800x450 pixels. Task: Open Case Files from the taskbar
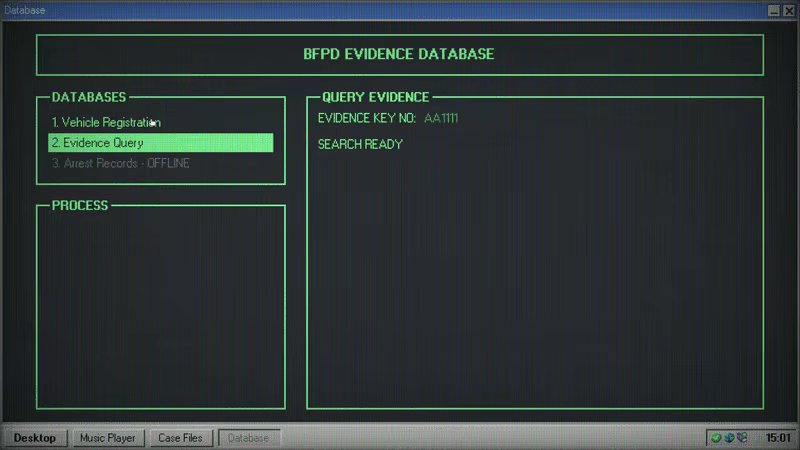[180, 438]
